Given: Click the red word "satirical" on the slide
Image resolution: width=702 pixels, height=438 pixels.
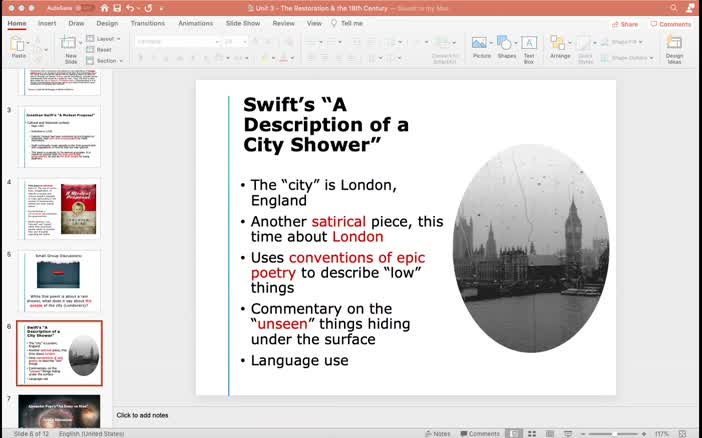Looking at the screenshot, I should click(x=338, y=222).
